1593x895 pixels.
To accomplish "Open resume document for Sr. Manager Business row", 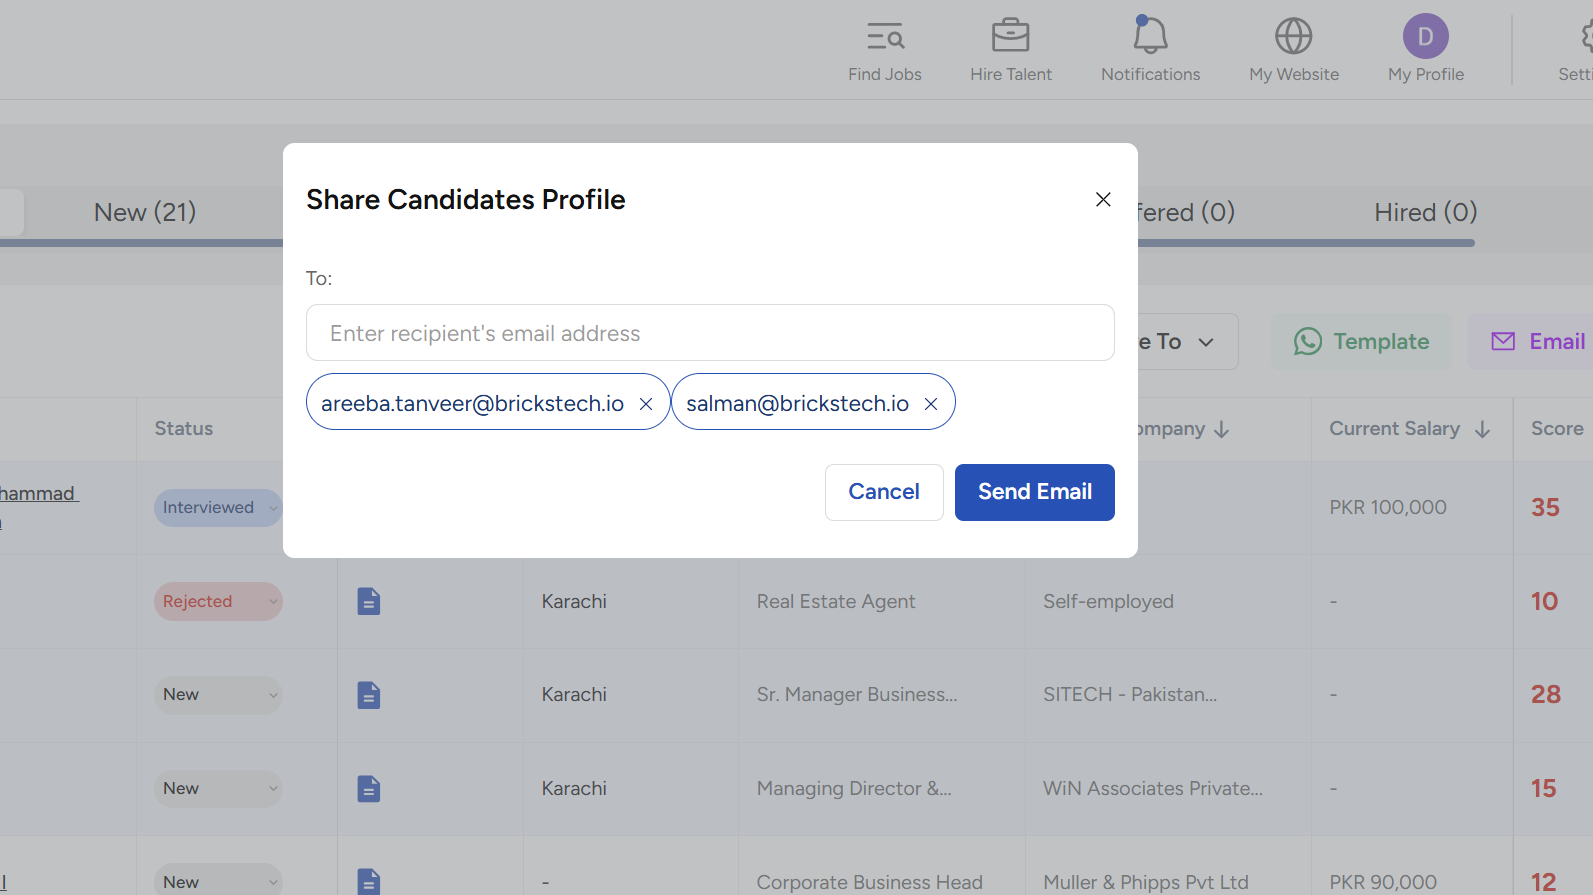I will pos(369,695).
